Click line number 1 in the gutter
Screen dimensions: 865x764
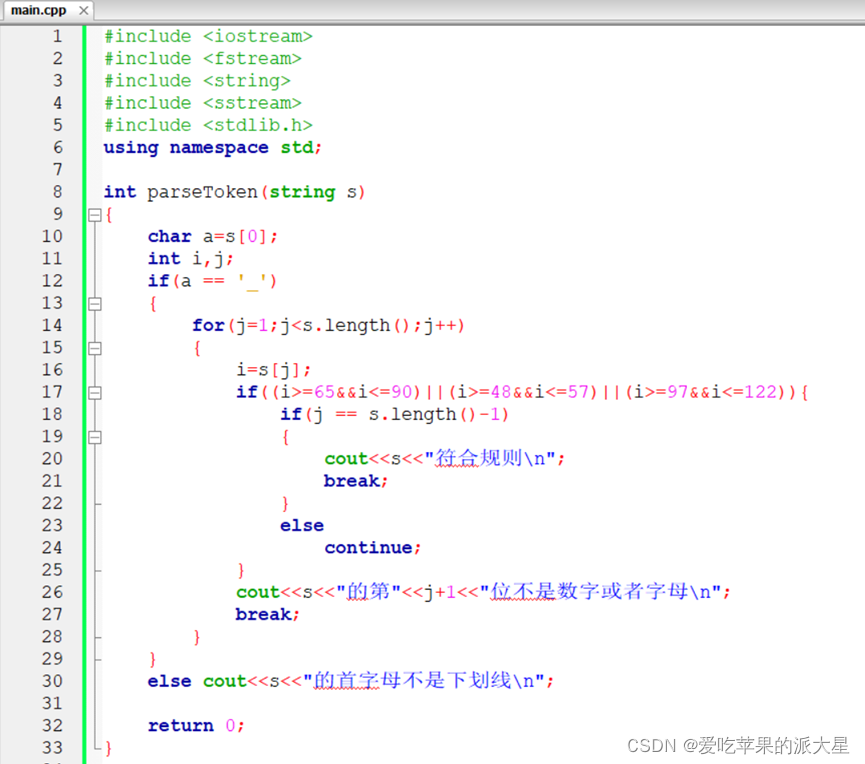57,36
